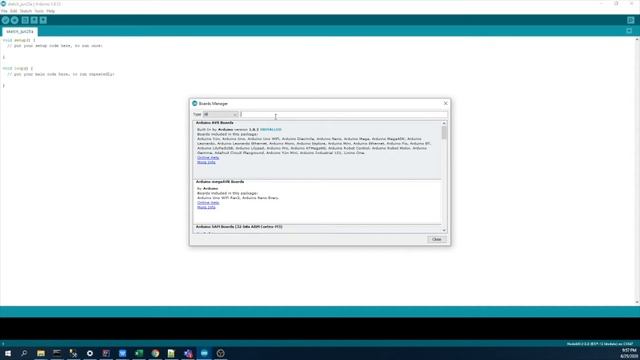Open the Sketch menu

click(26, 11)
